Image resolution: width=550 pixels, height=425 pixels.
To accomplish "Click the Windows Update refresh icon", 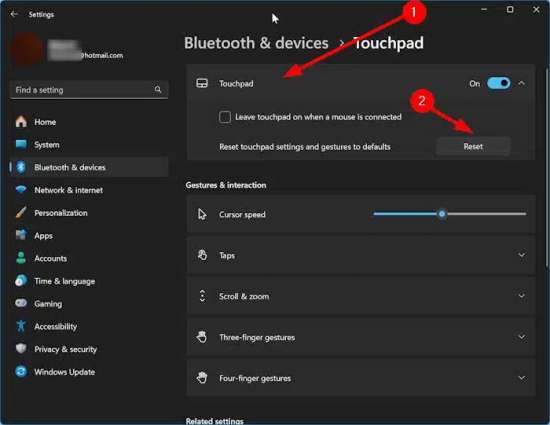I will (21, 371).
